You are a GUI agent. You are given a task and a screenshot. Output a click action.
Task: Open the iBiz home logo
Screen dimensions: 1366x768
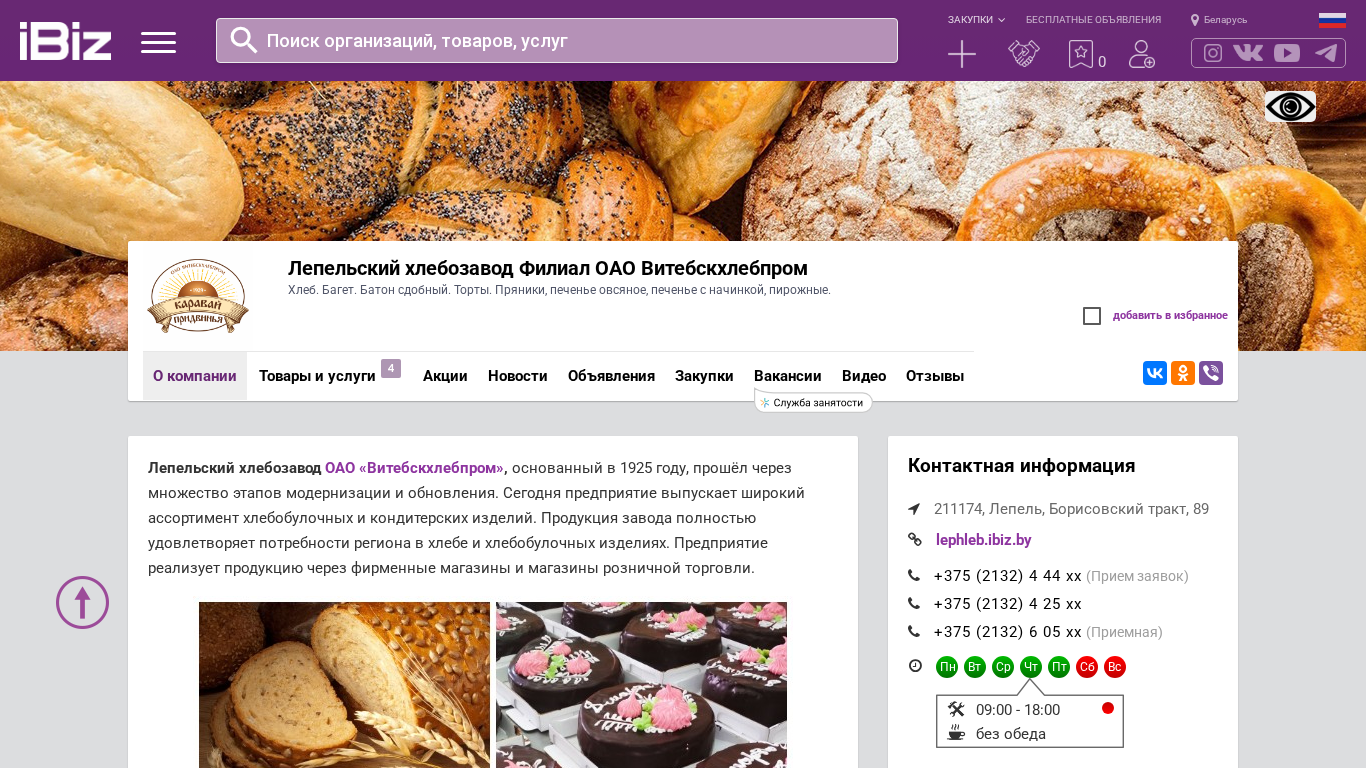tap(65, 41)
